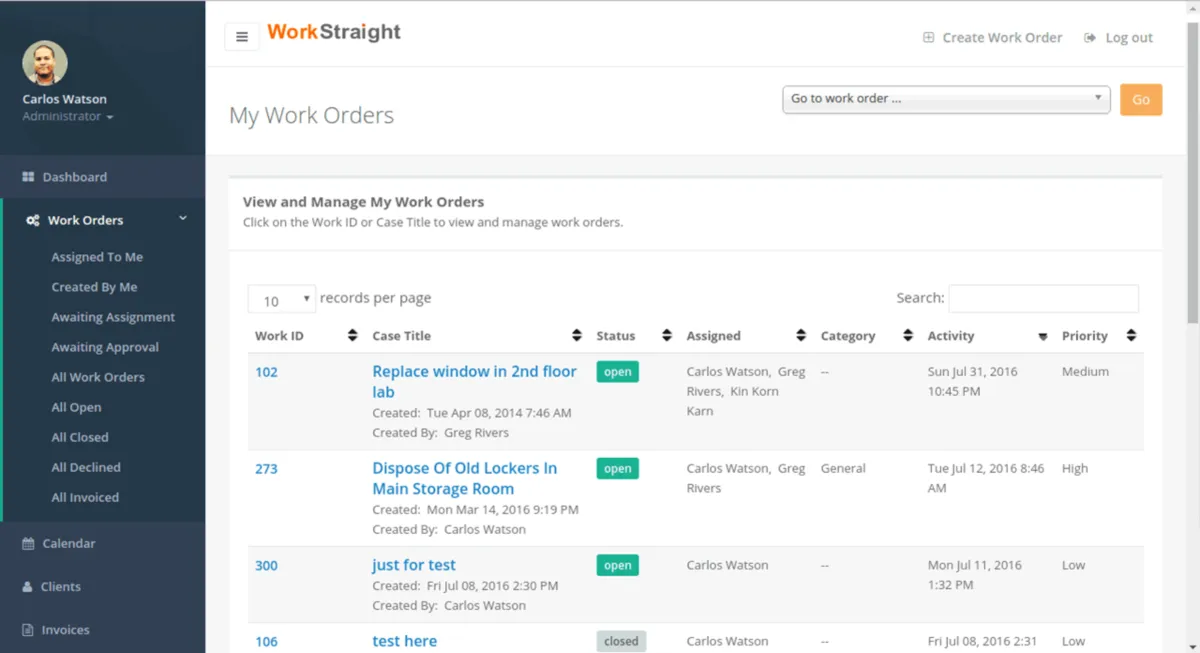Click 'Created By: Greg Rivers' text
1200x653 pixels.
click(x=440, y=433)
